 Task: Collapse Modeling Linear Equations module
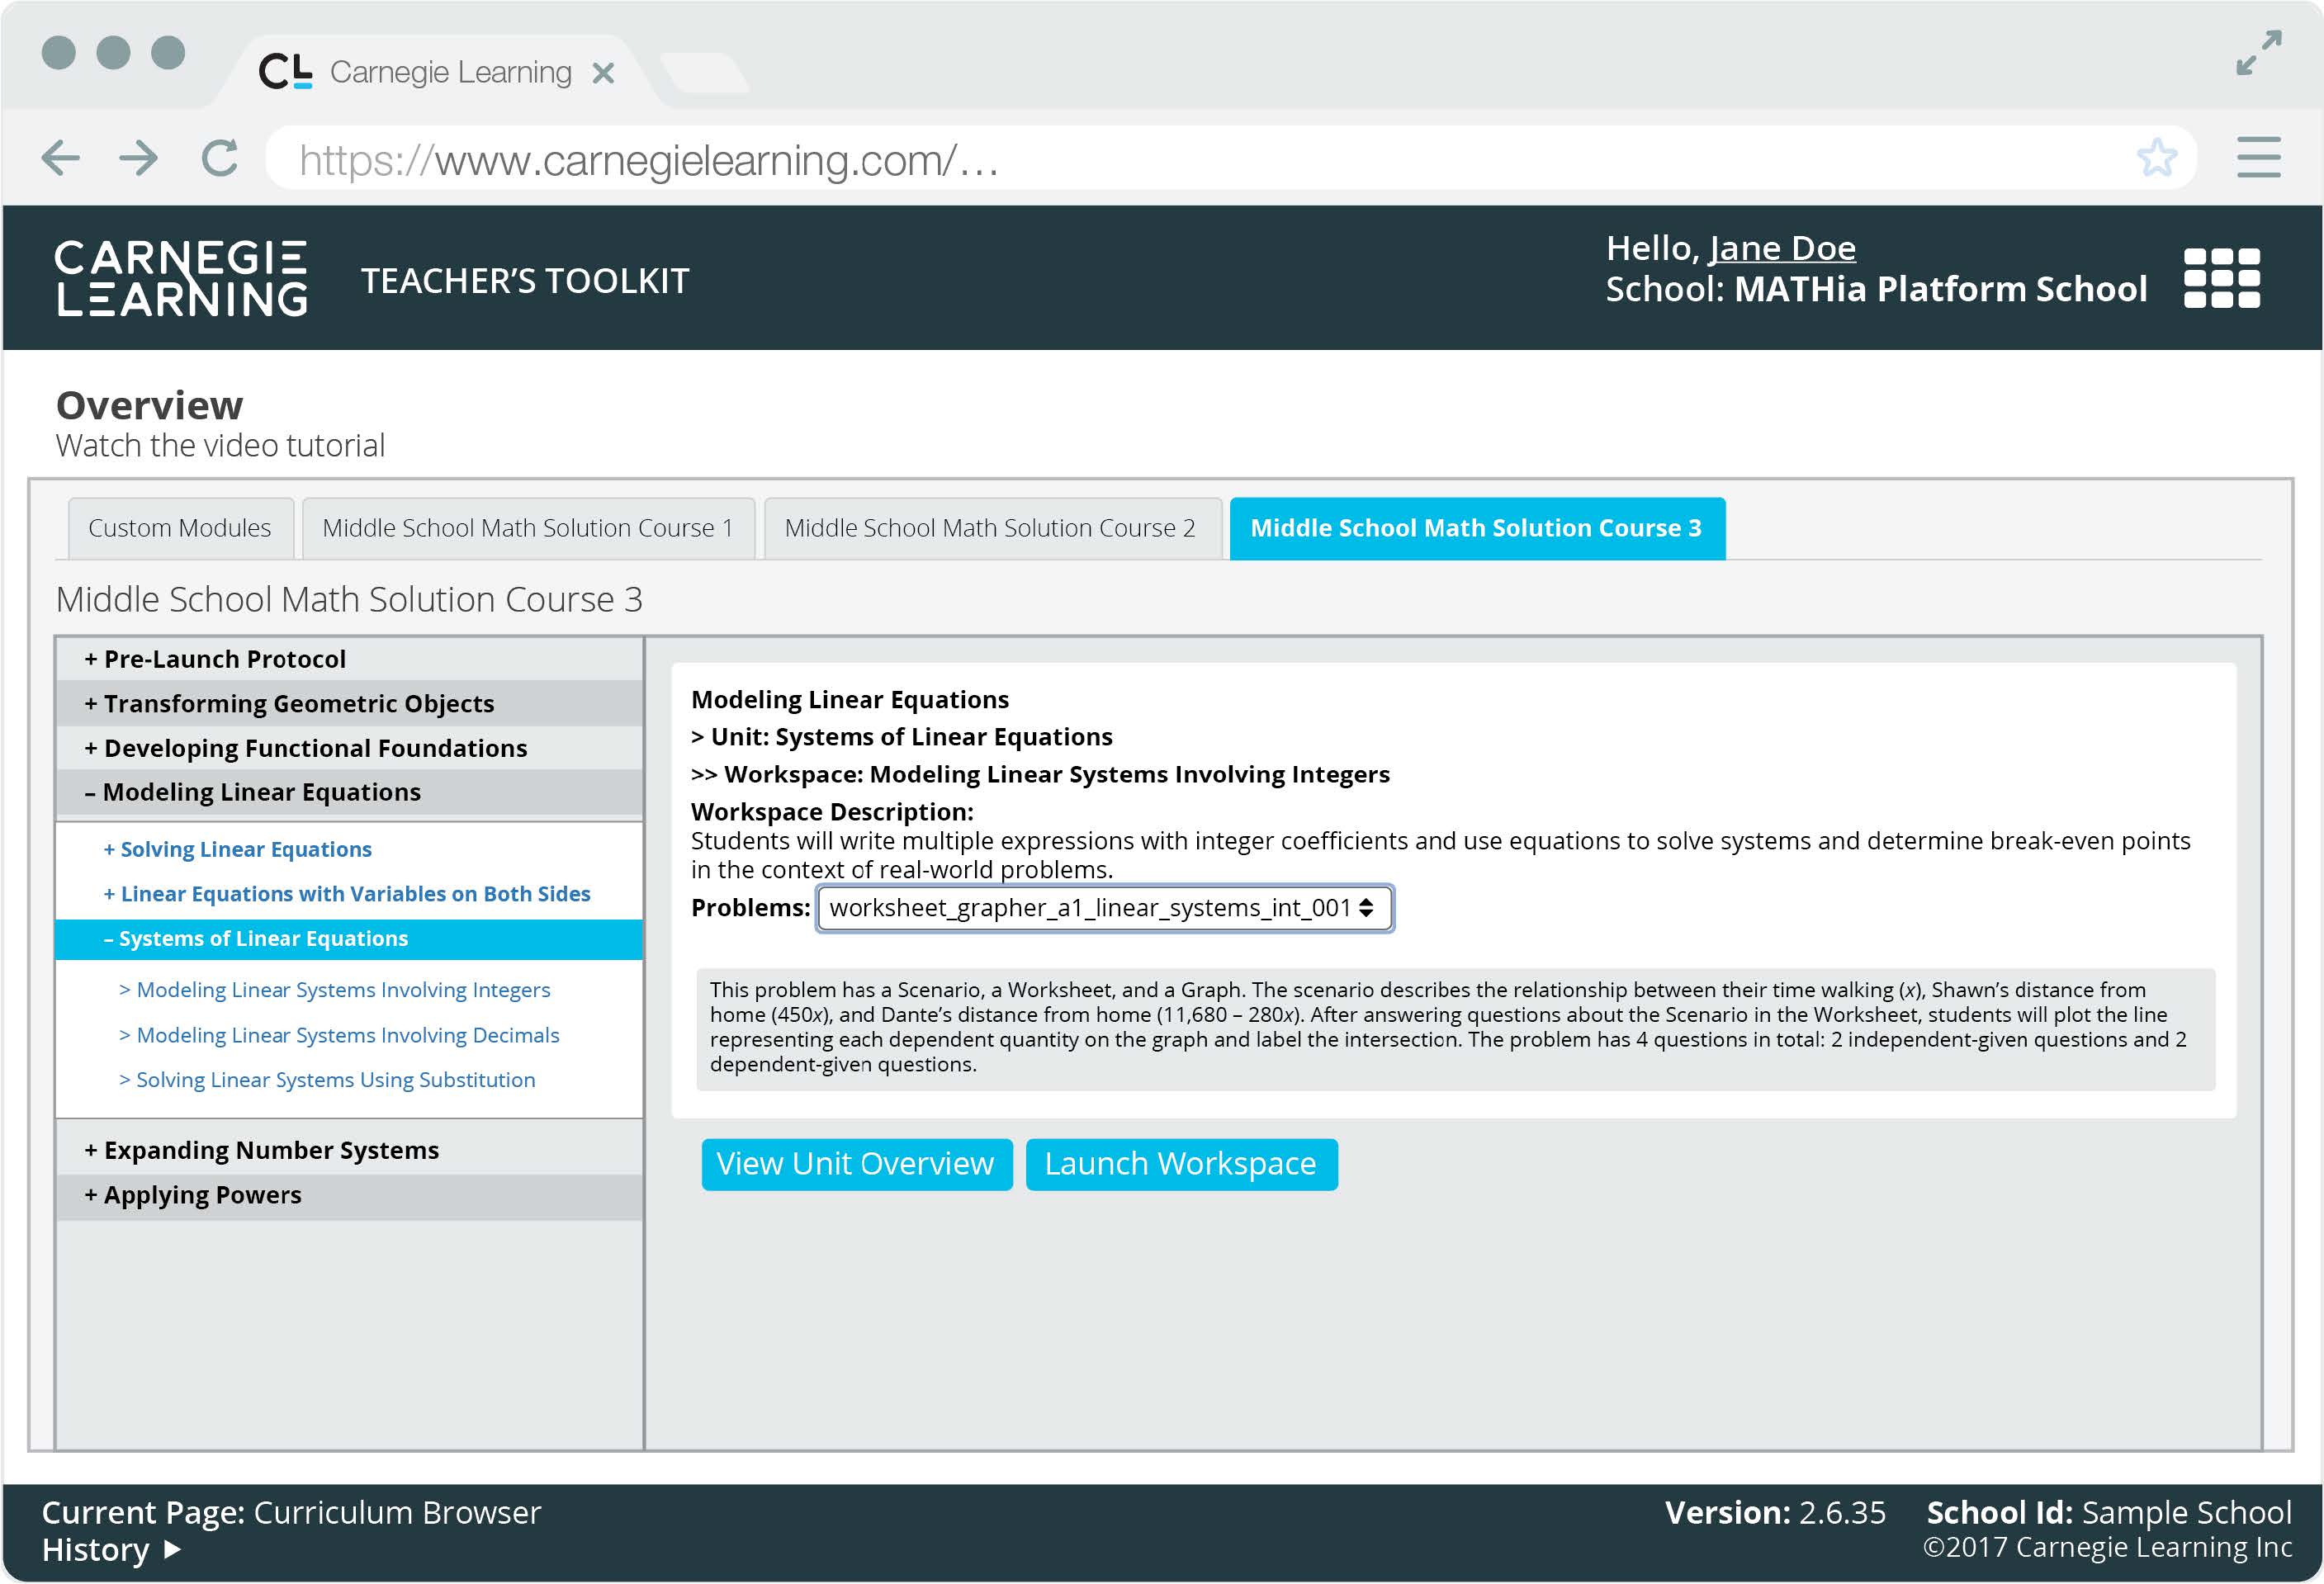[x=349, y=792]
